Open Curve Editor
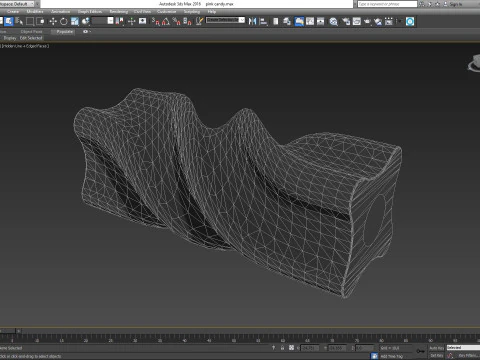 [310, 22]
